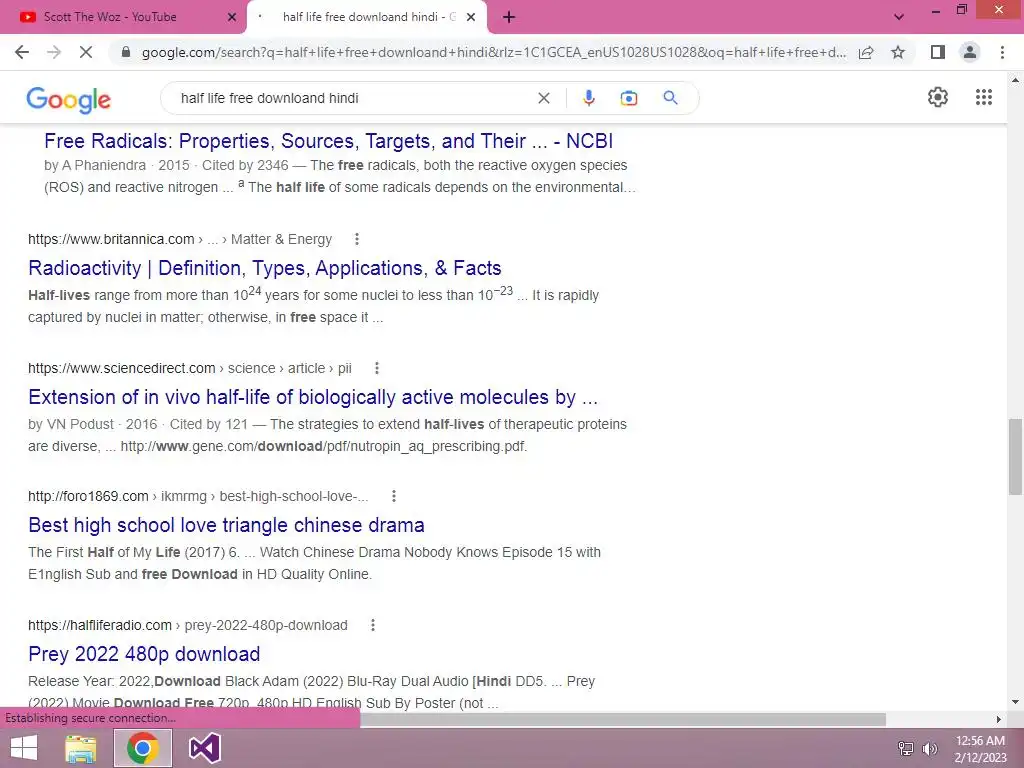Screen dimensions: 1024x768
Task: Close the Scott The Woz tab
Action: (x=232, y=17)
